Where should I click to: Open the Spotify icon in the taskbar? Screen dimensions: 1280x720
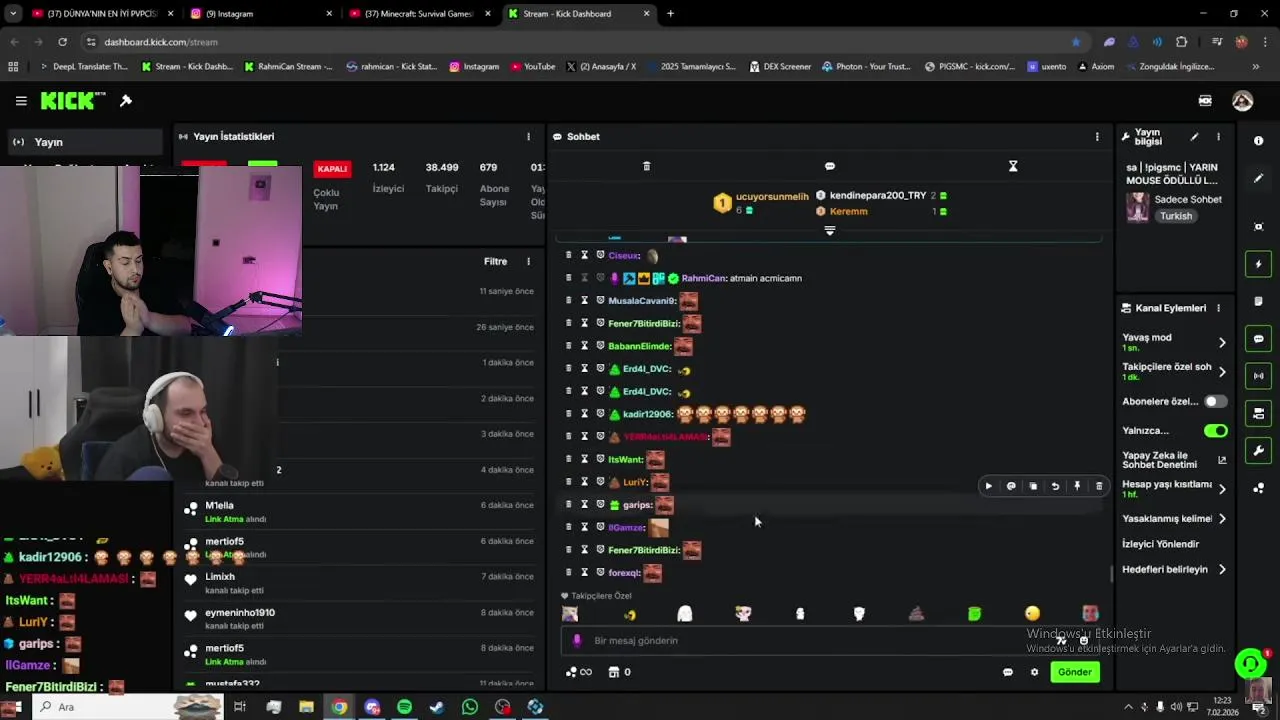[x=404, y=707]
